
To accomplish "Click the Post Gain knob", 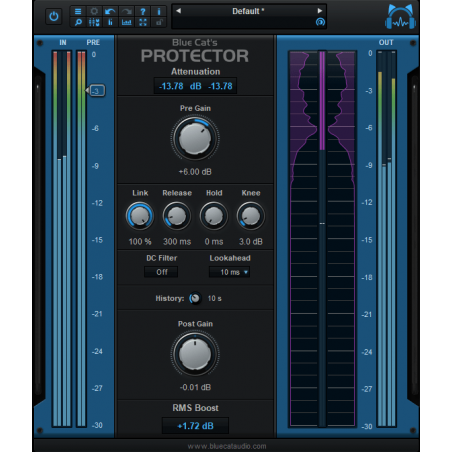I will pyautogui.click(x=195, y=354).
